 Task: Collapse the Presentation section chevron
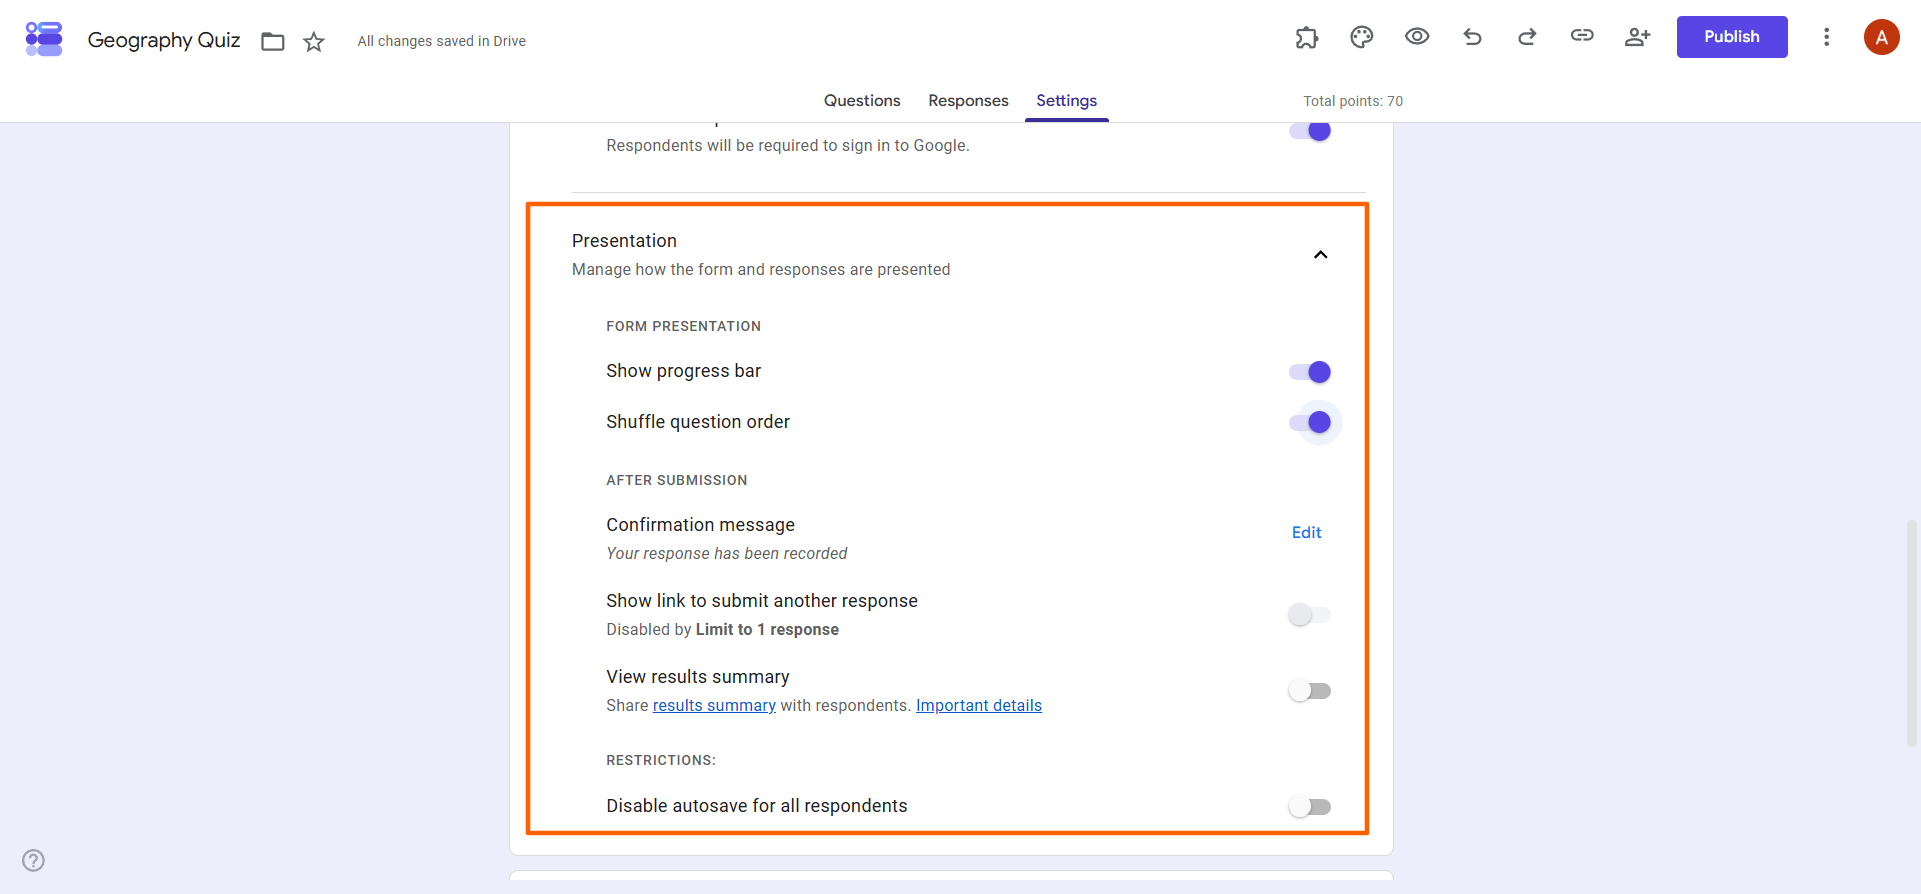point(1320,255)
